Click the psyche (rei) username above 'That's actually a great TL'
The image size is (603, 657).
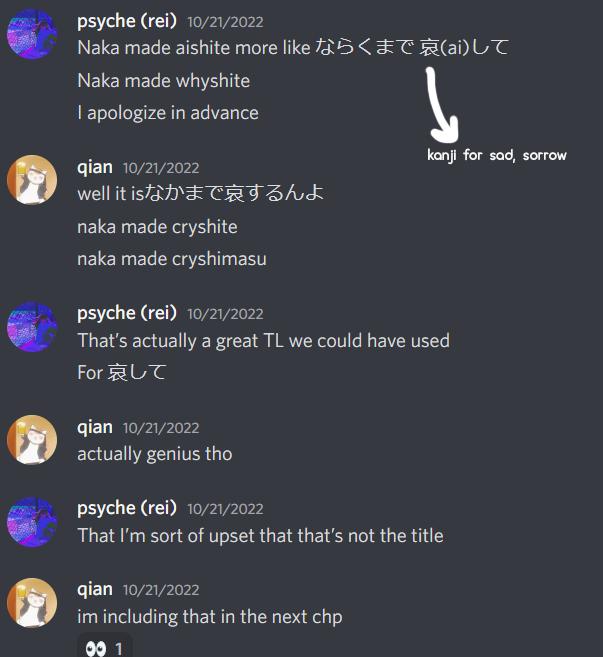(x=127, y=313)
